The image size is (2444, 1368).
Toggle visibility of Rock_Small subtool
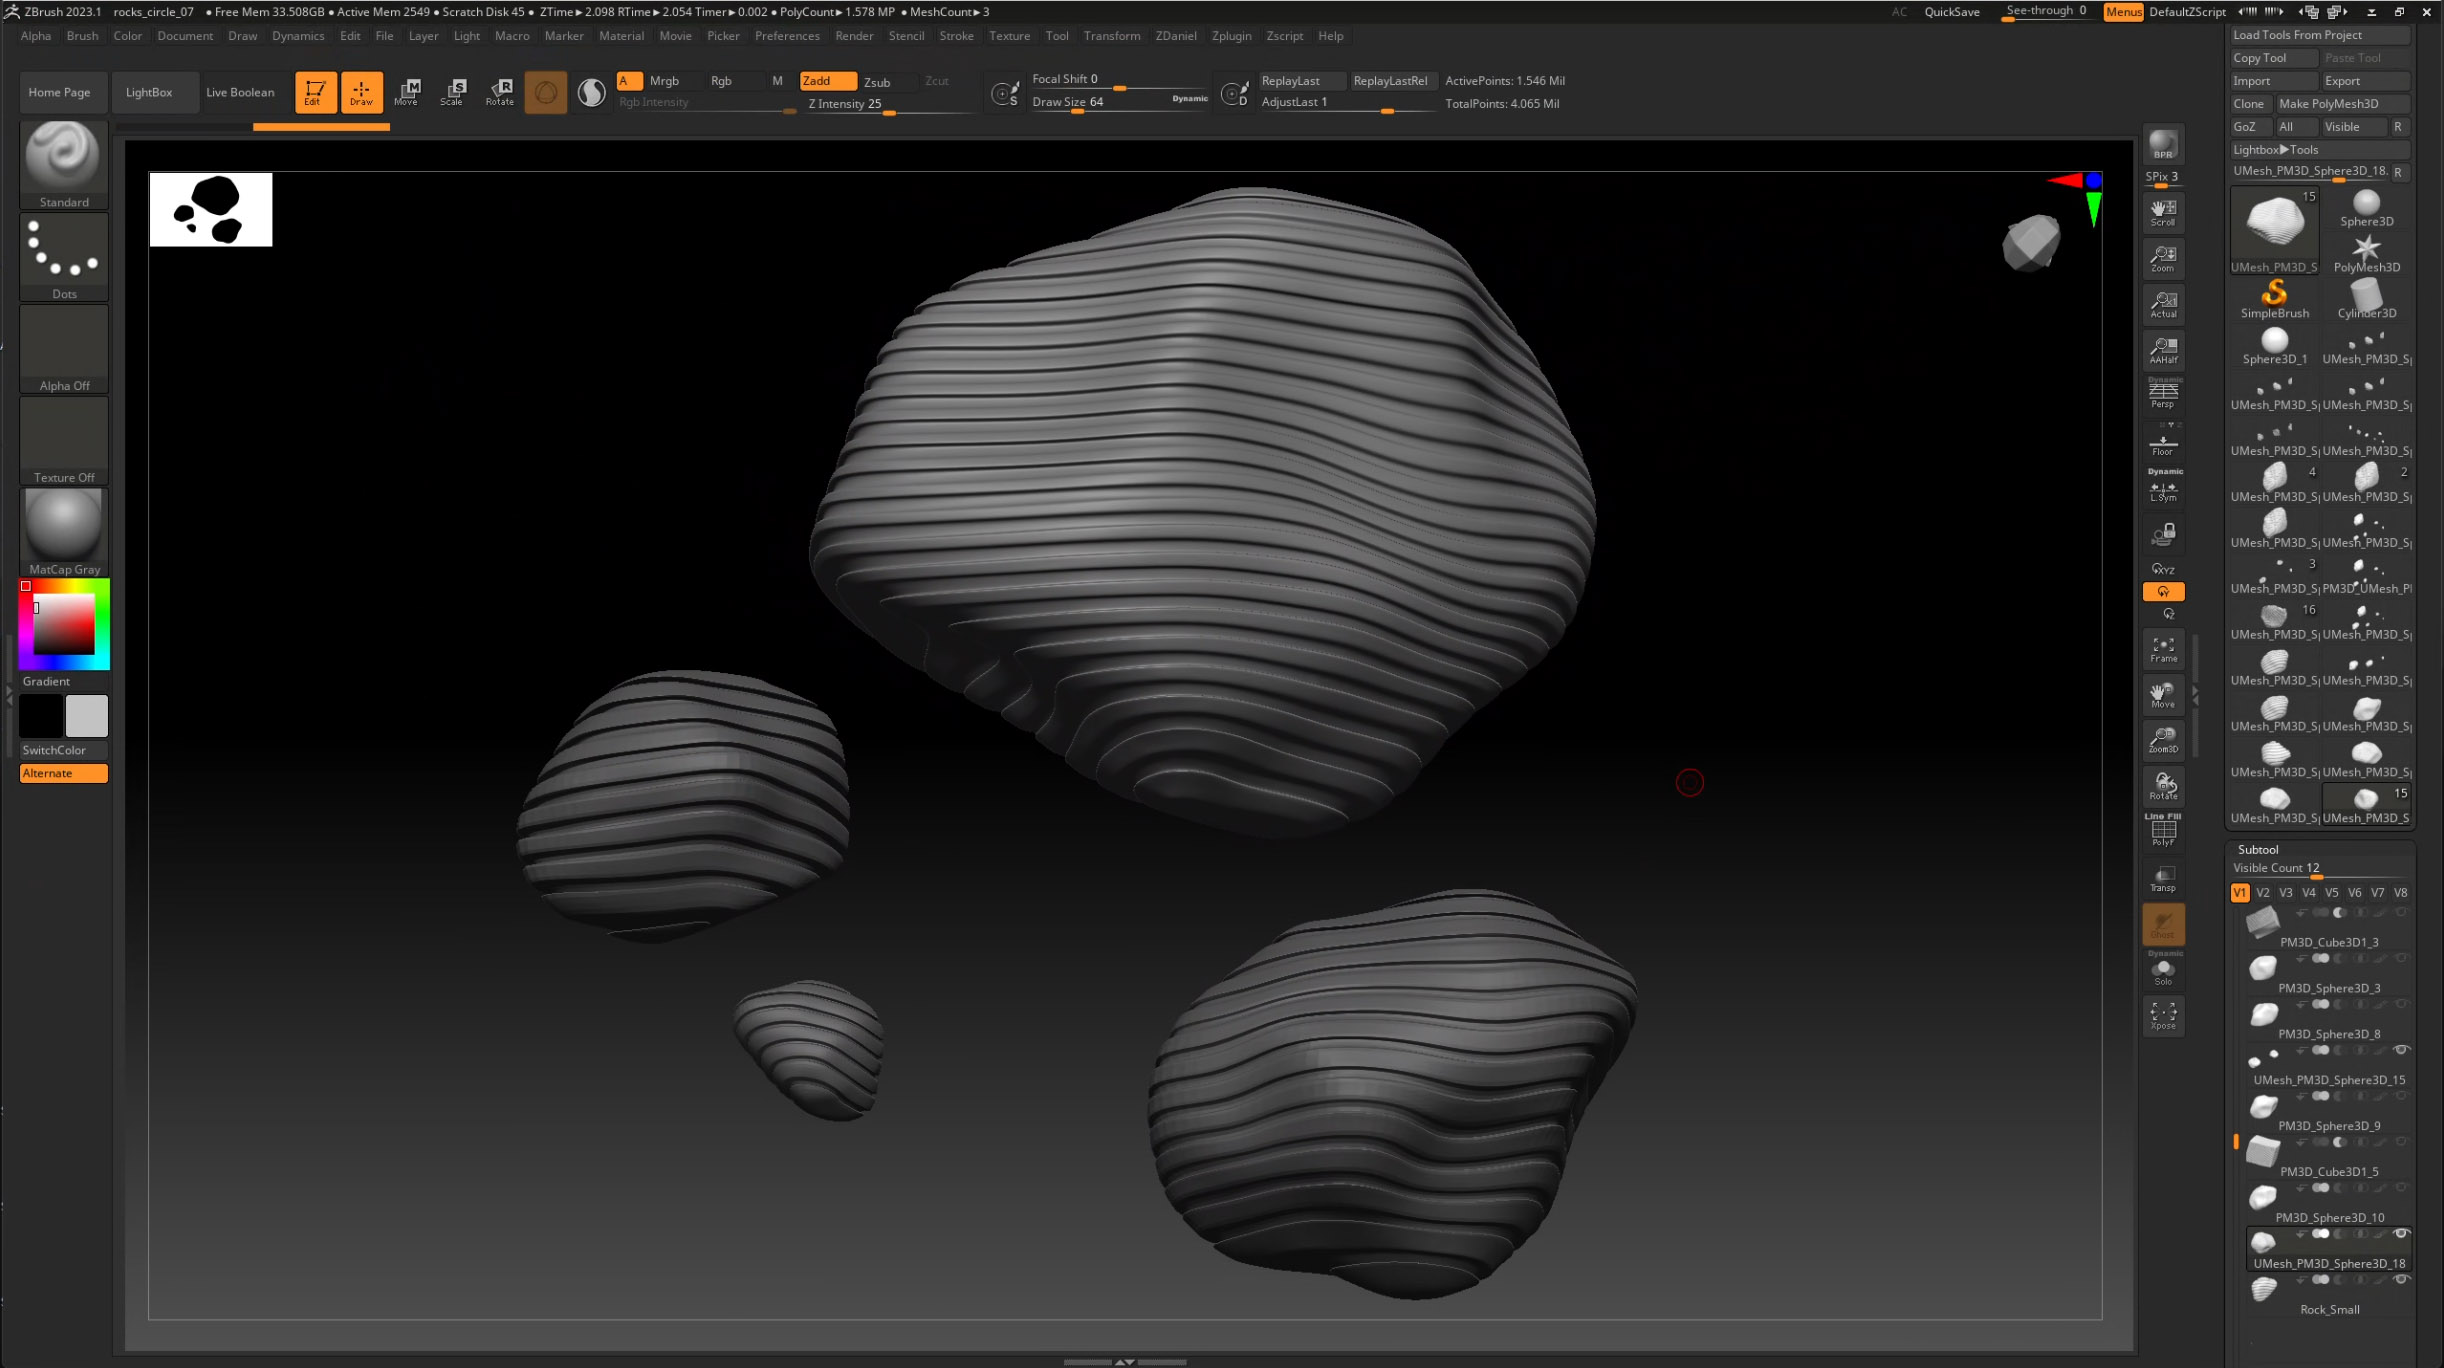coord(2400,1280)
